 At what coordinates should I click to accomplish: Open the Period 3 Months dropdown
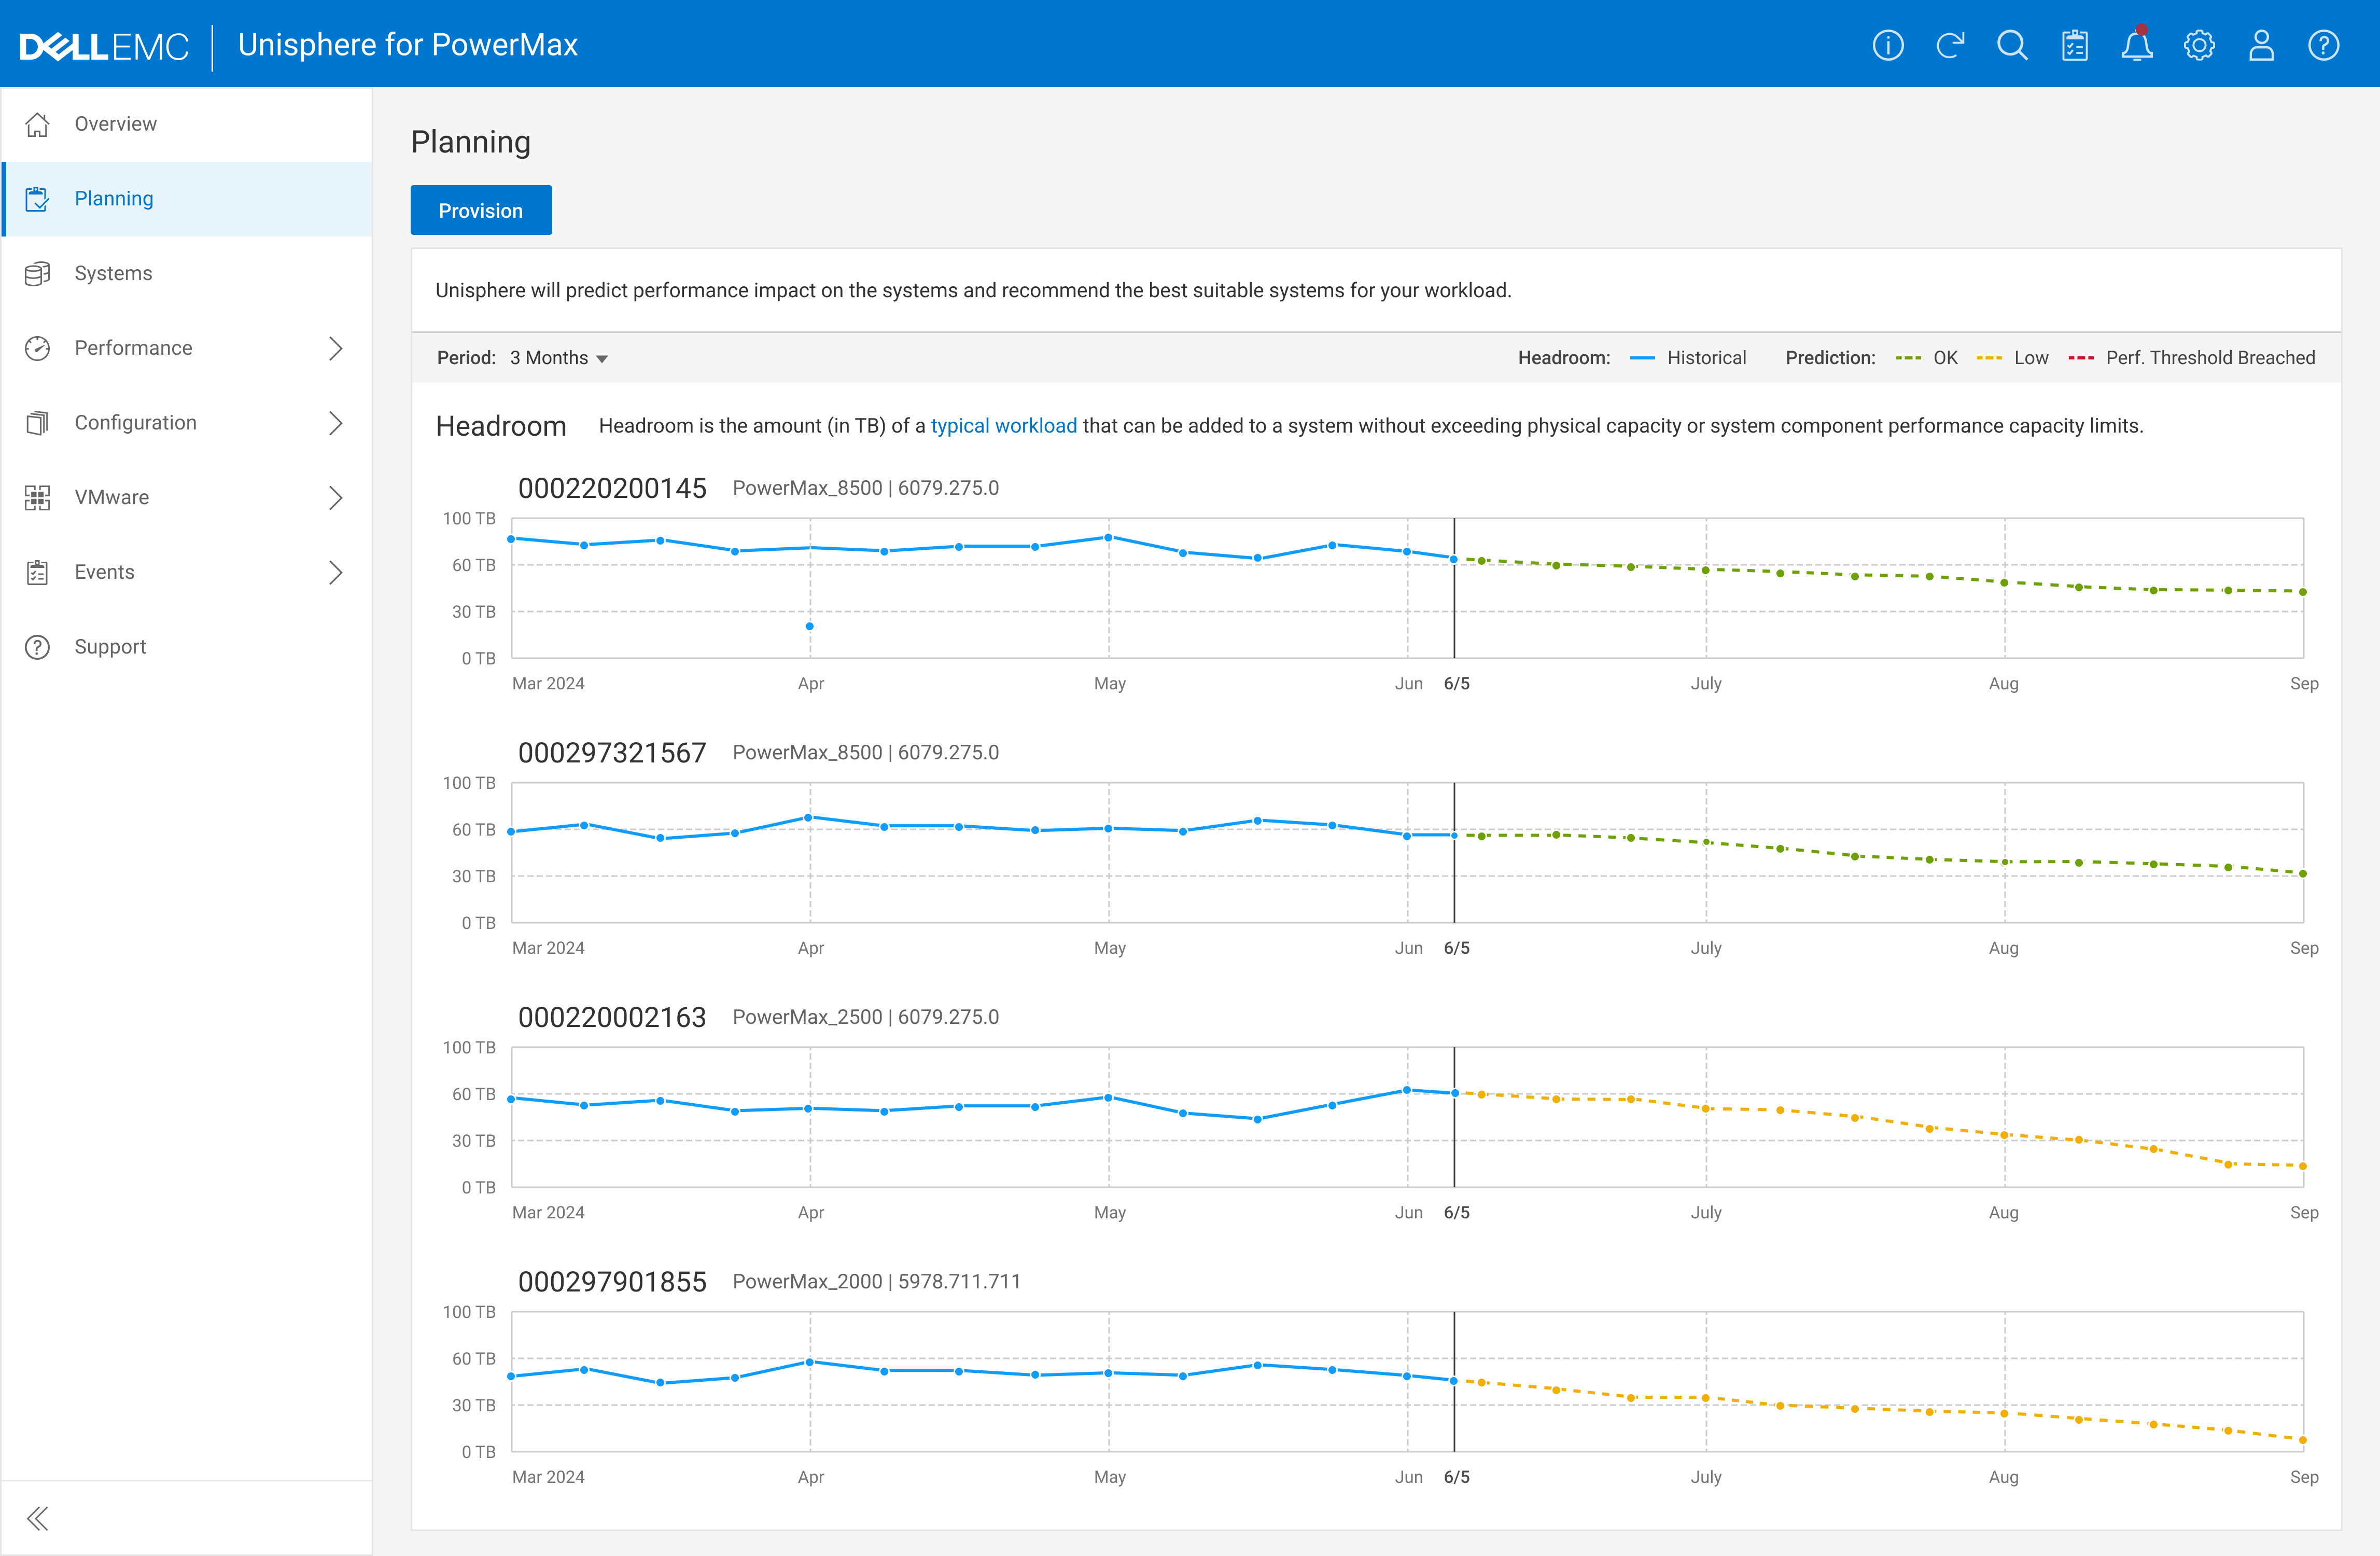[559, 358]
